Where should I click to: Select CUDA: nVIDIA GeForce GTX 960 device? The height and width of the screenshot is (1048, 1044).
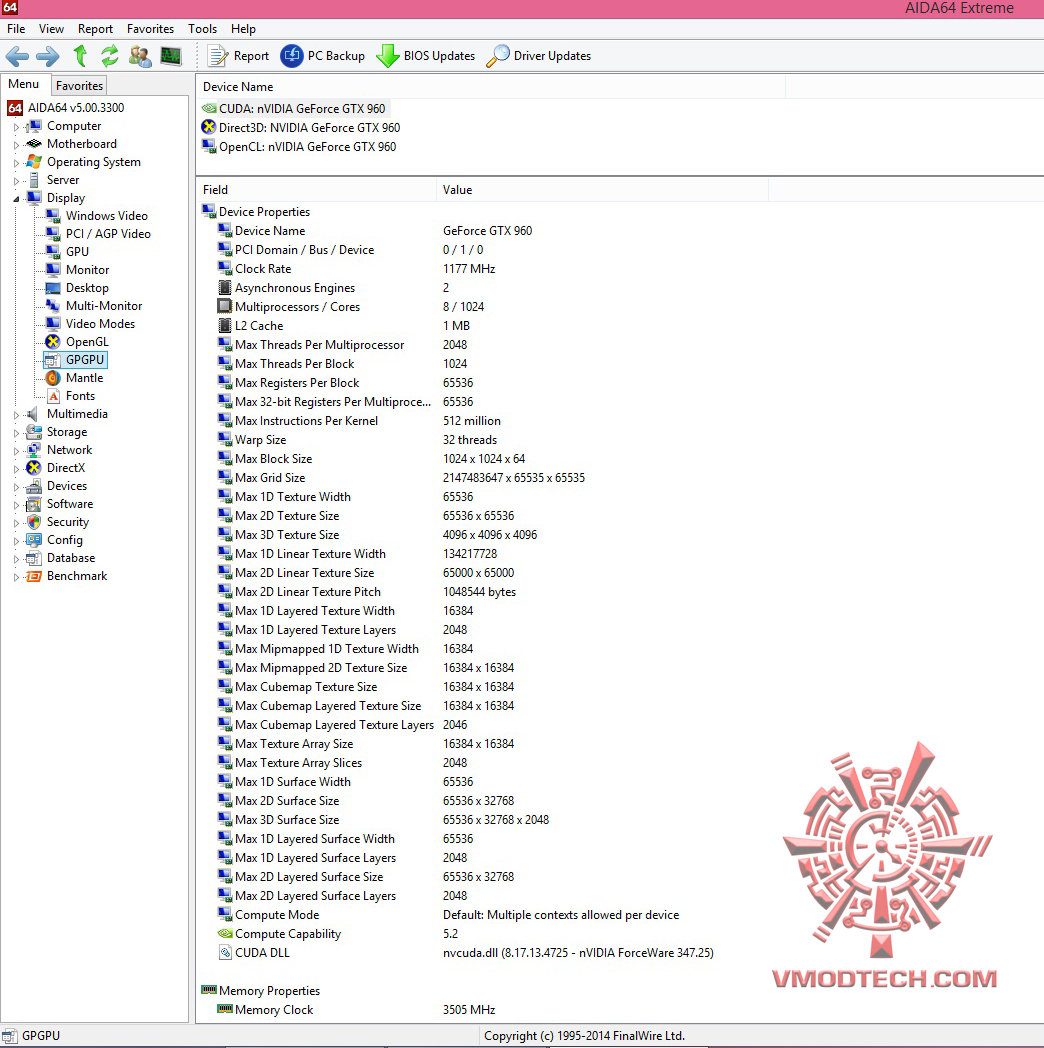click(x=294, y=109)
